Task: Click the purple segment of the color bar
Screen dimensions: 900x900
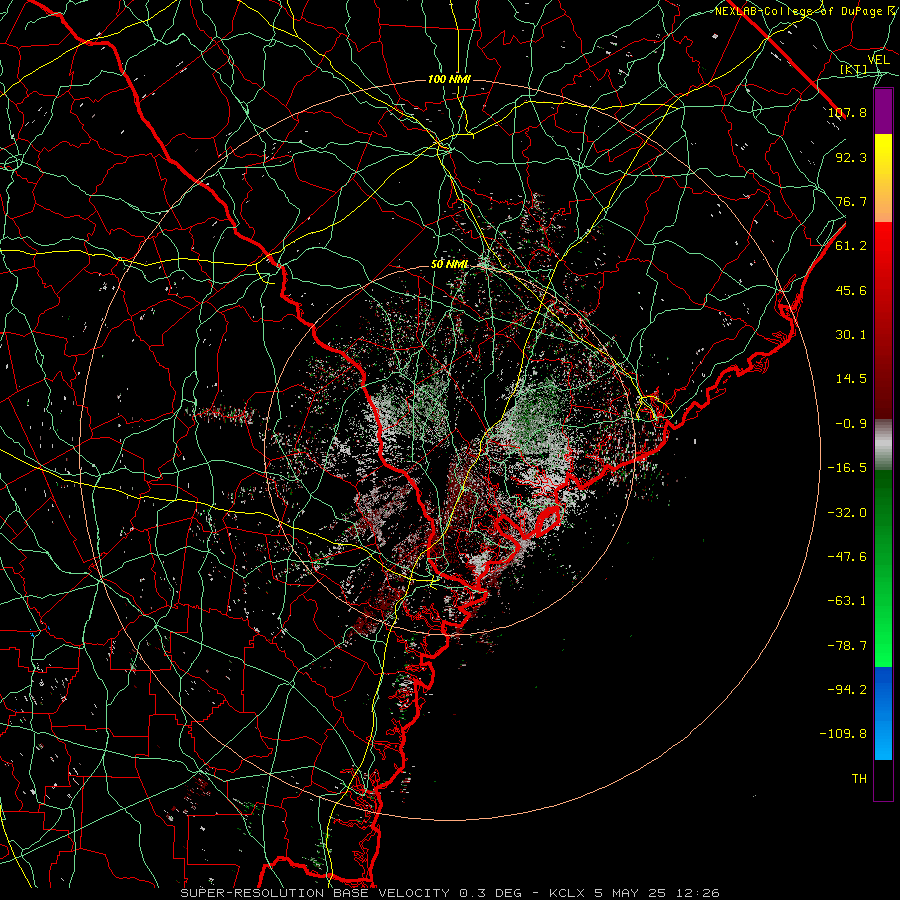Action: (x=883, y=111)
